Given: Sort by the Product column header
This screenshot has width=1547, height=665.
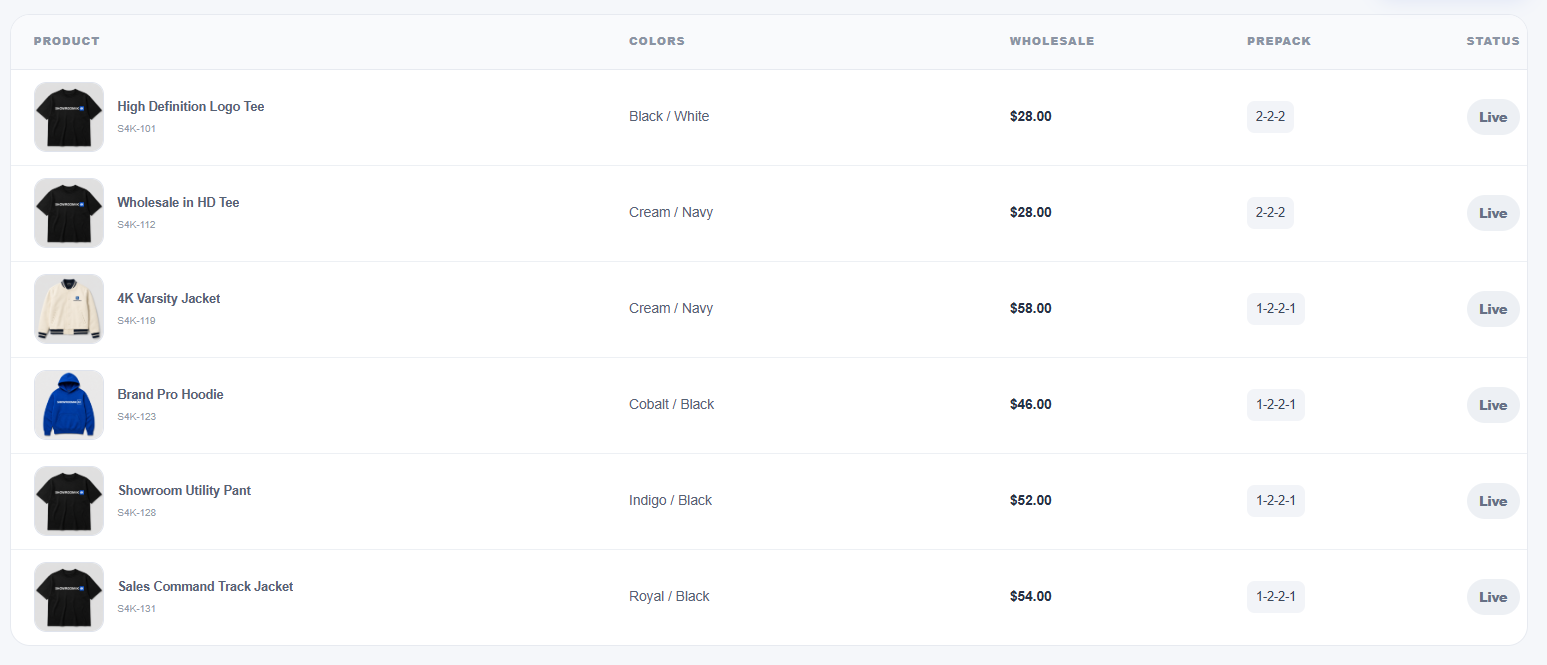Looking at the screenshot, I should [x=67, y=41].
